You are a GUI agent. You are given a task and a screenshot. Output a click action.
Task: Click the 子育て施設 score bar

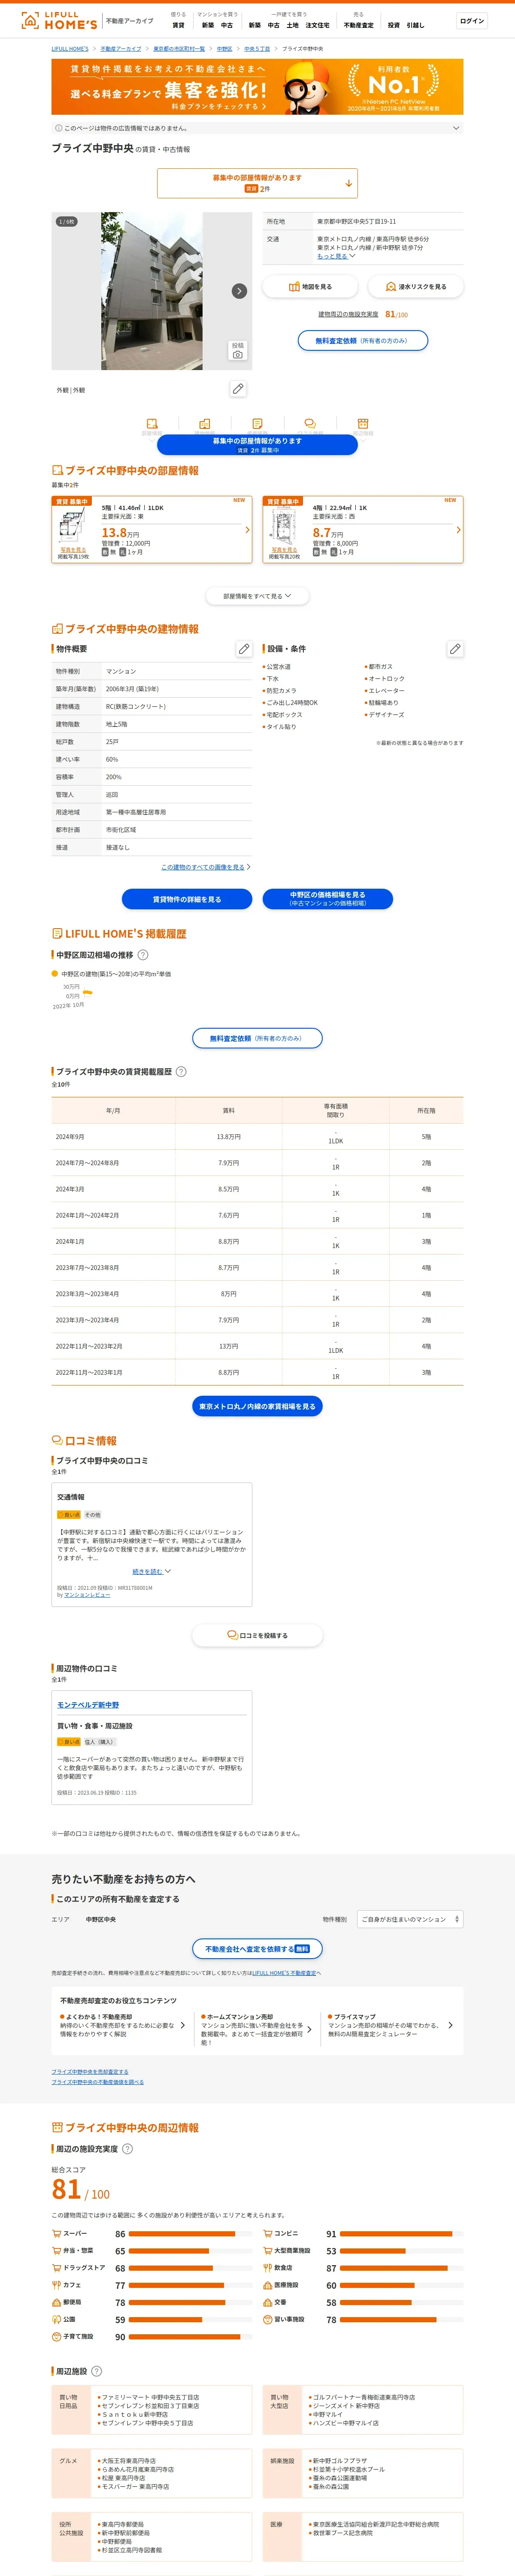coord(191,2337)
